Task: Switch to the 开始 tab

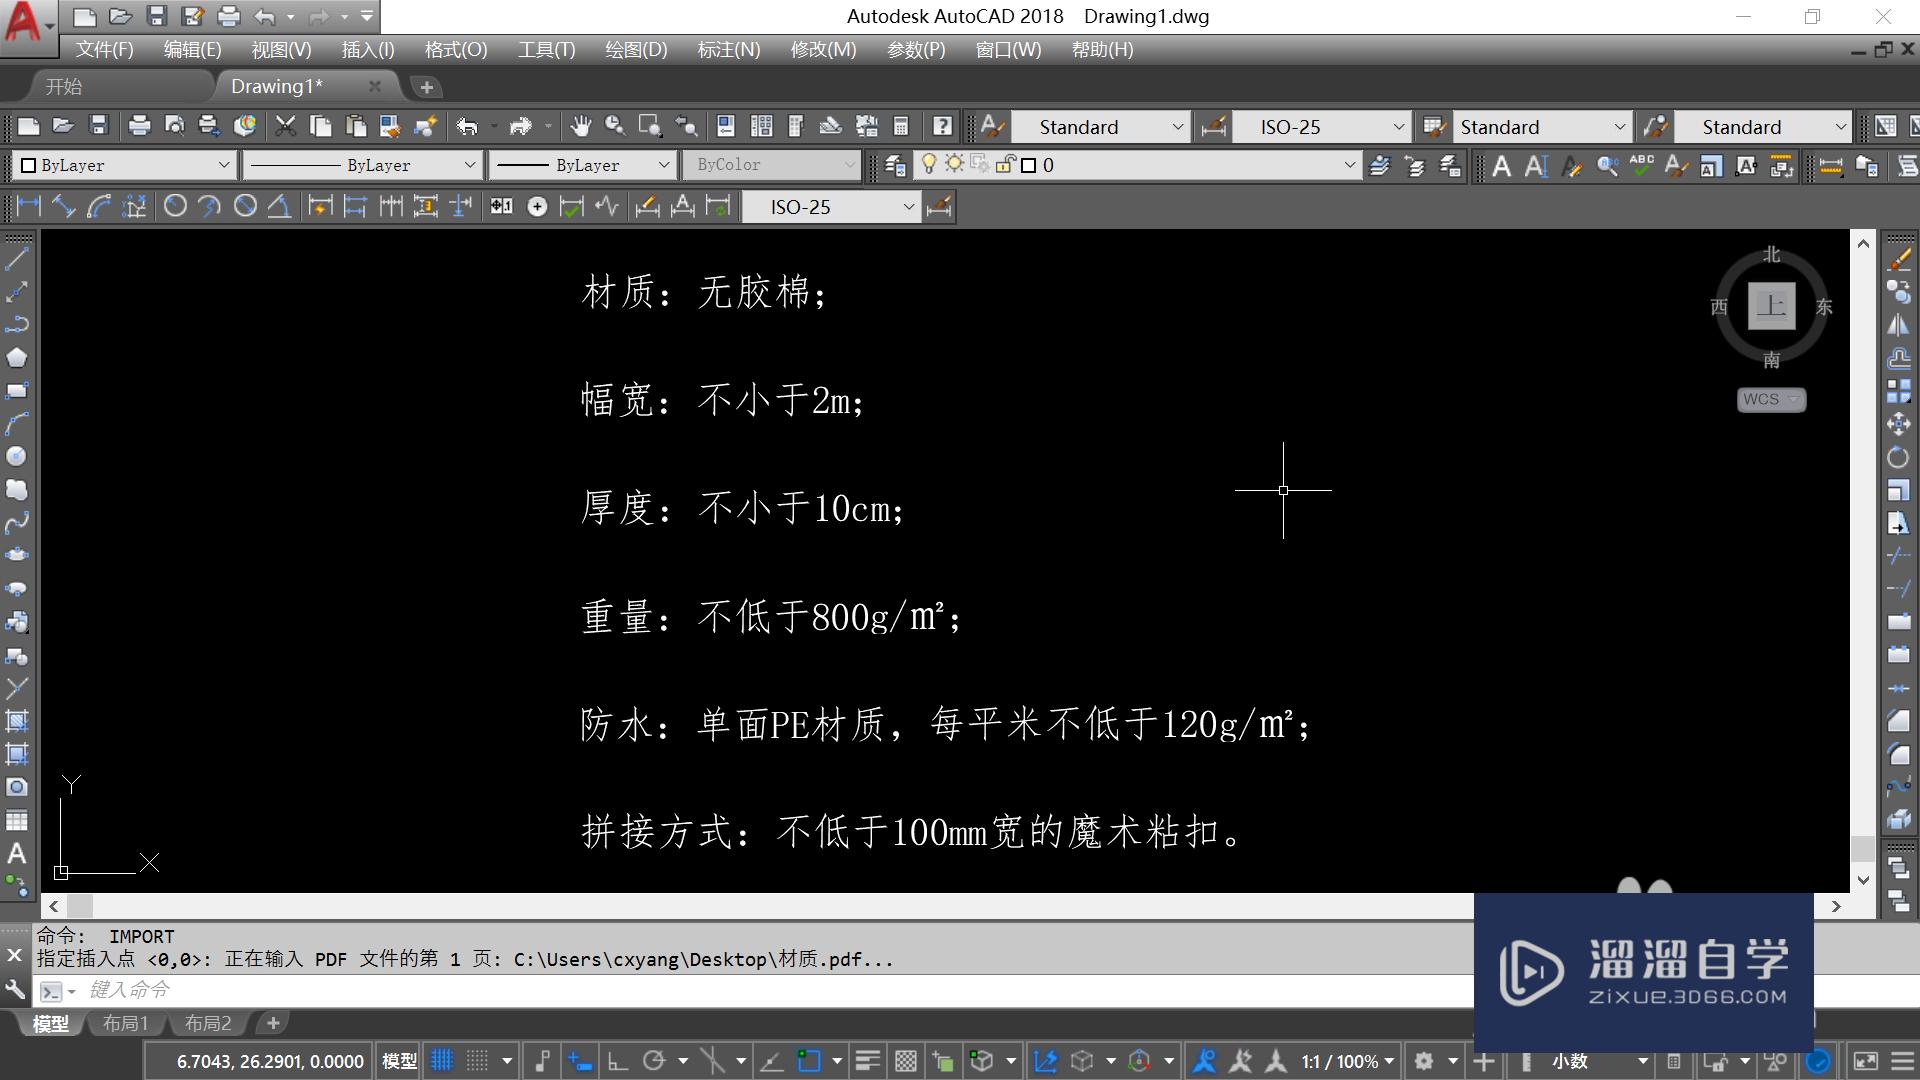Action: [x=64, y=87]
